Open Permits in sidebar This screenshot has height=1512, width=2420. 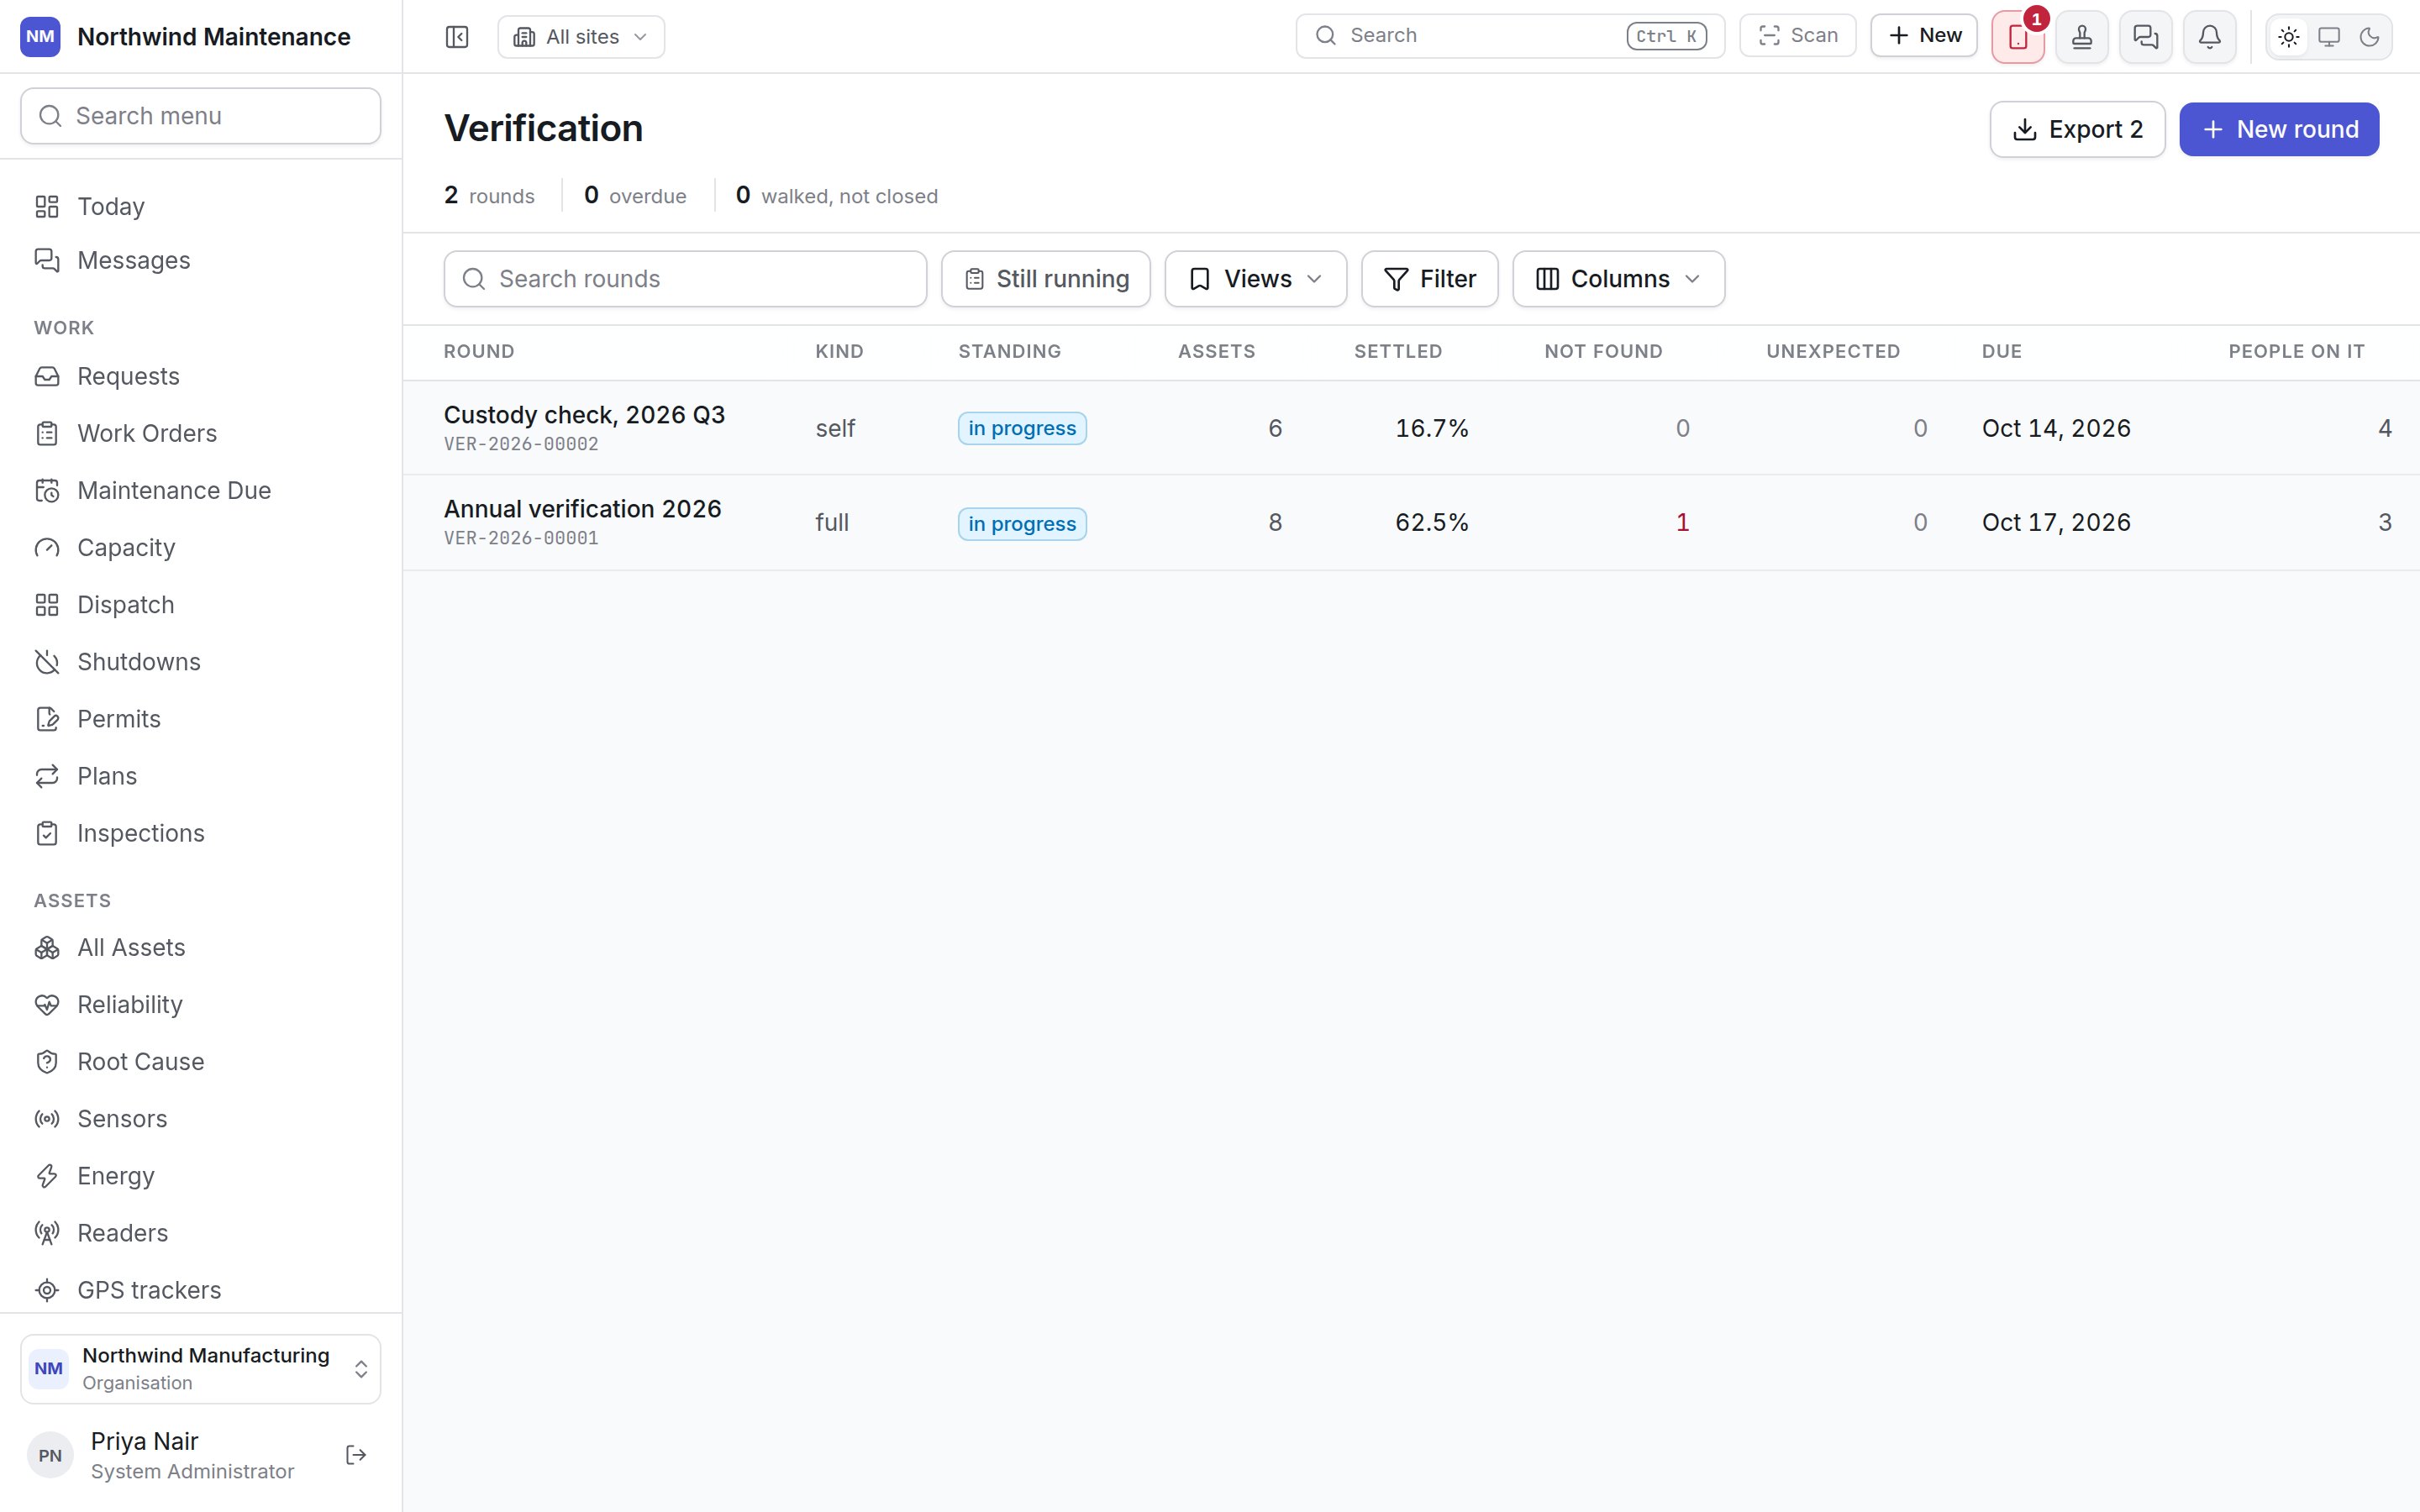(x=201, y=719)
